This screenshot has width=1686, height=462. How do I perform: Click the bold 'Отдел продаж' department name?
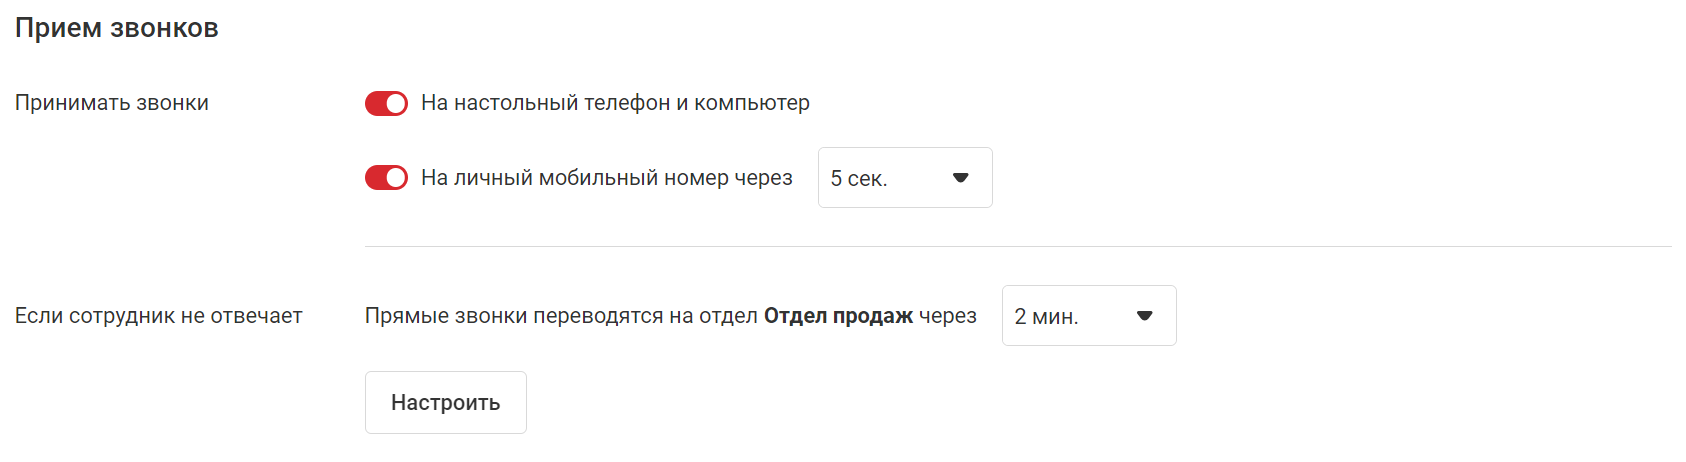[x=838, y=316]
